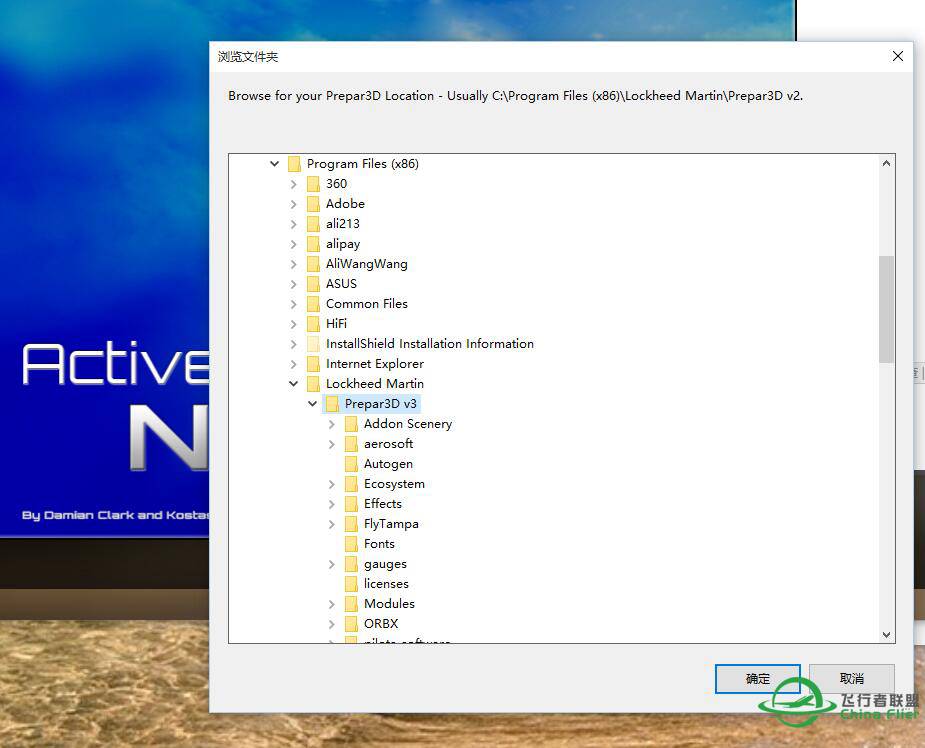Viewport: 925px width, 748px height.
Task: Collapse the Lockheed Martin folder
Action: [x=293, y=384]
